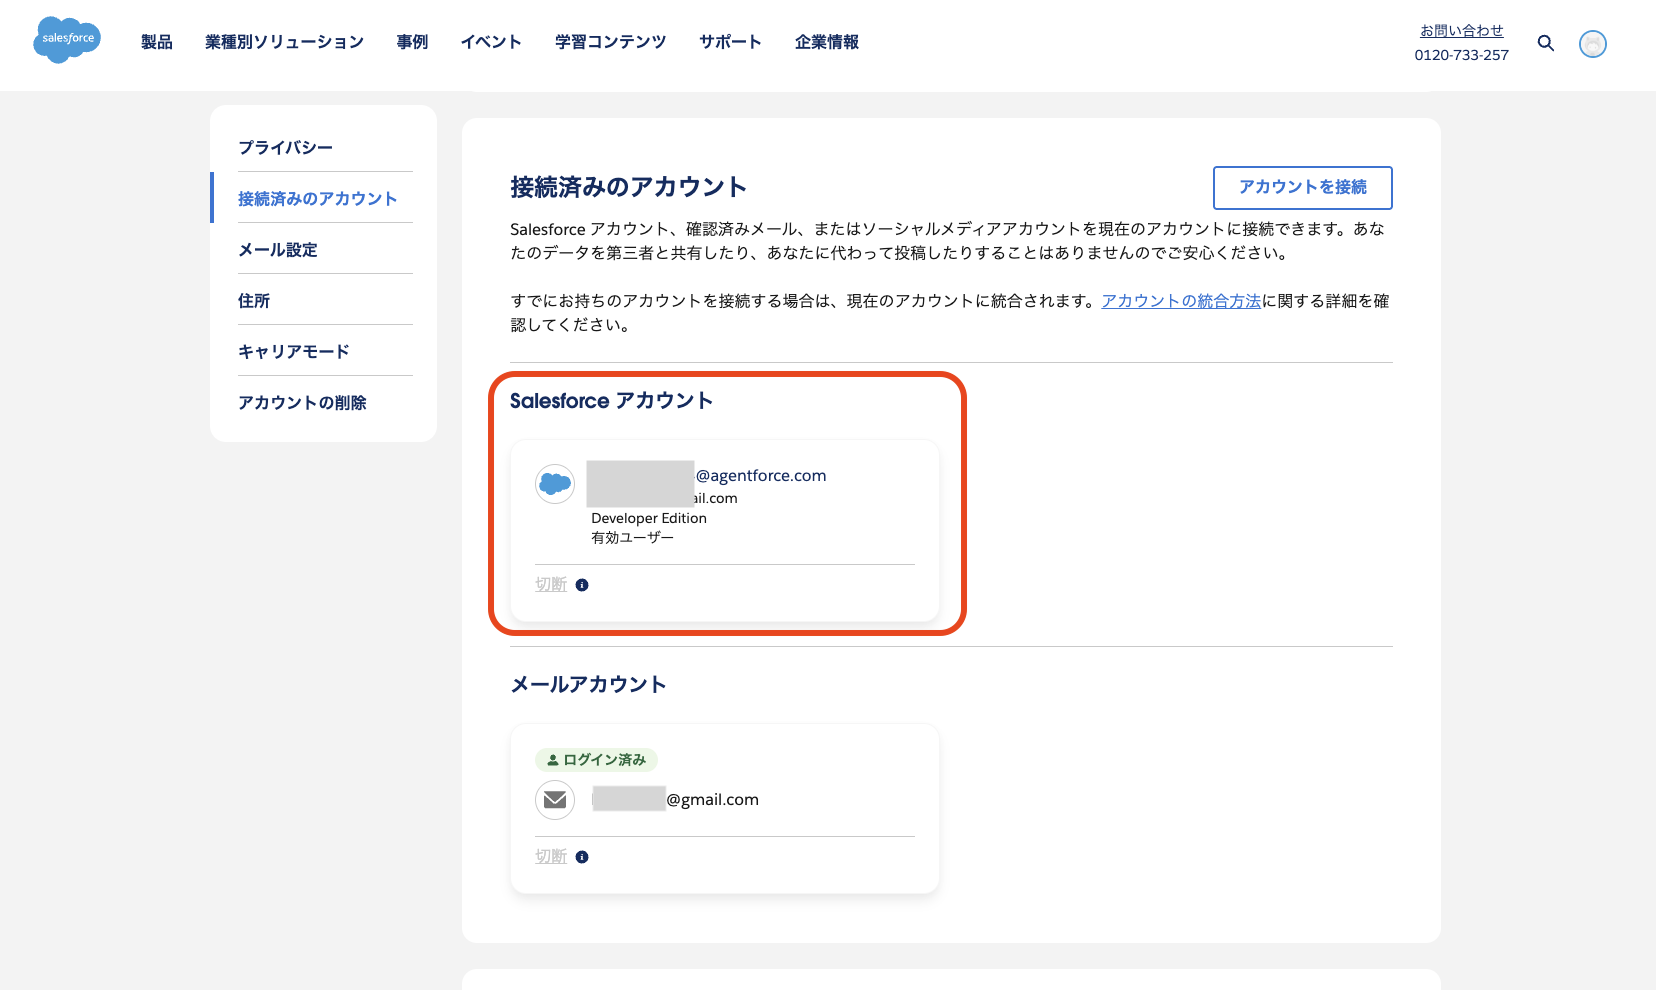Open the search magnifier icon
Screen dimensions: 1656x990
(x=1546, y=43)
